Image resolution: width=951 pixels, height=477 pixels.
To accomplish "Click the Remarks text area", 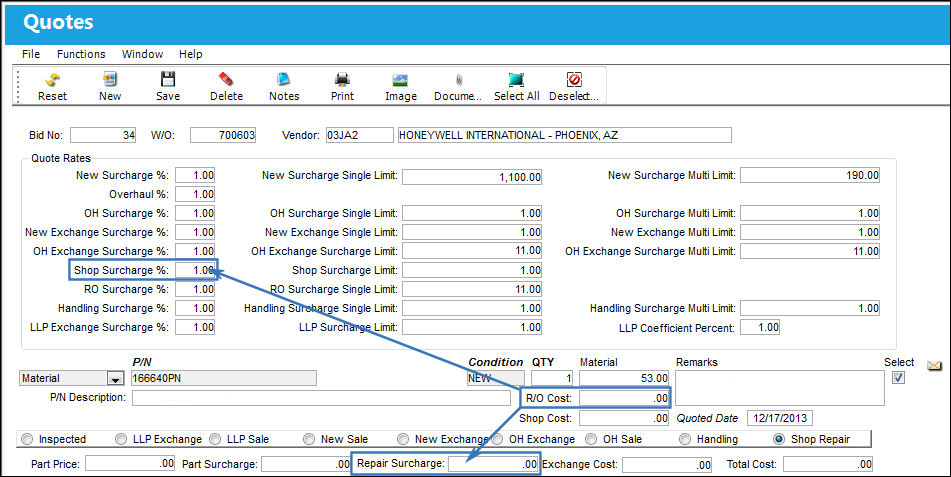I will tap(779, 388).
